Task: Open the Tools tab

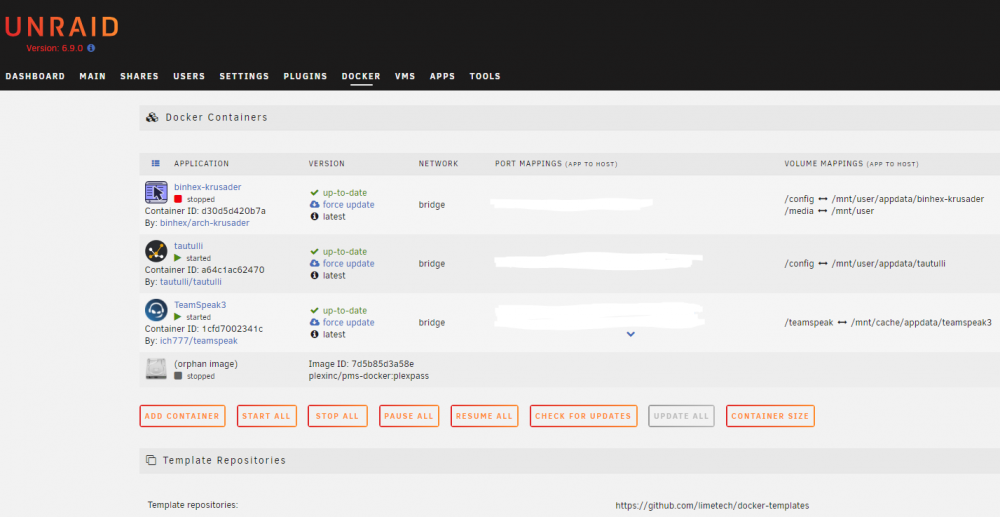Action: [485, 76]
